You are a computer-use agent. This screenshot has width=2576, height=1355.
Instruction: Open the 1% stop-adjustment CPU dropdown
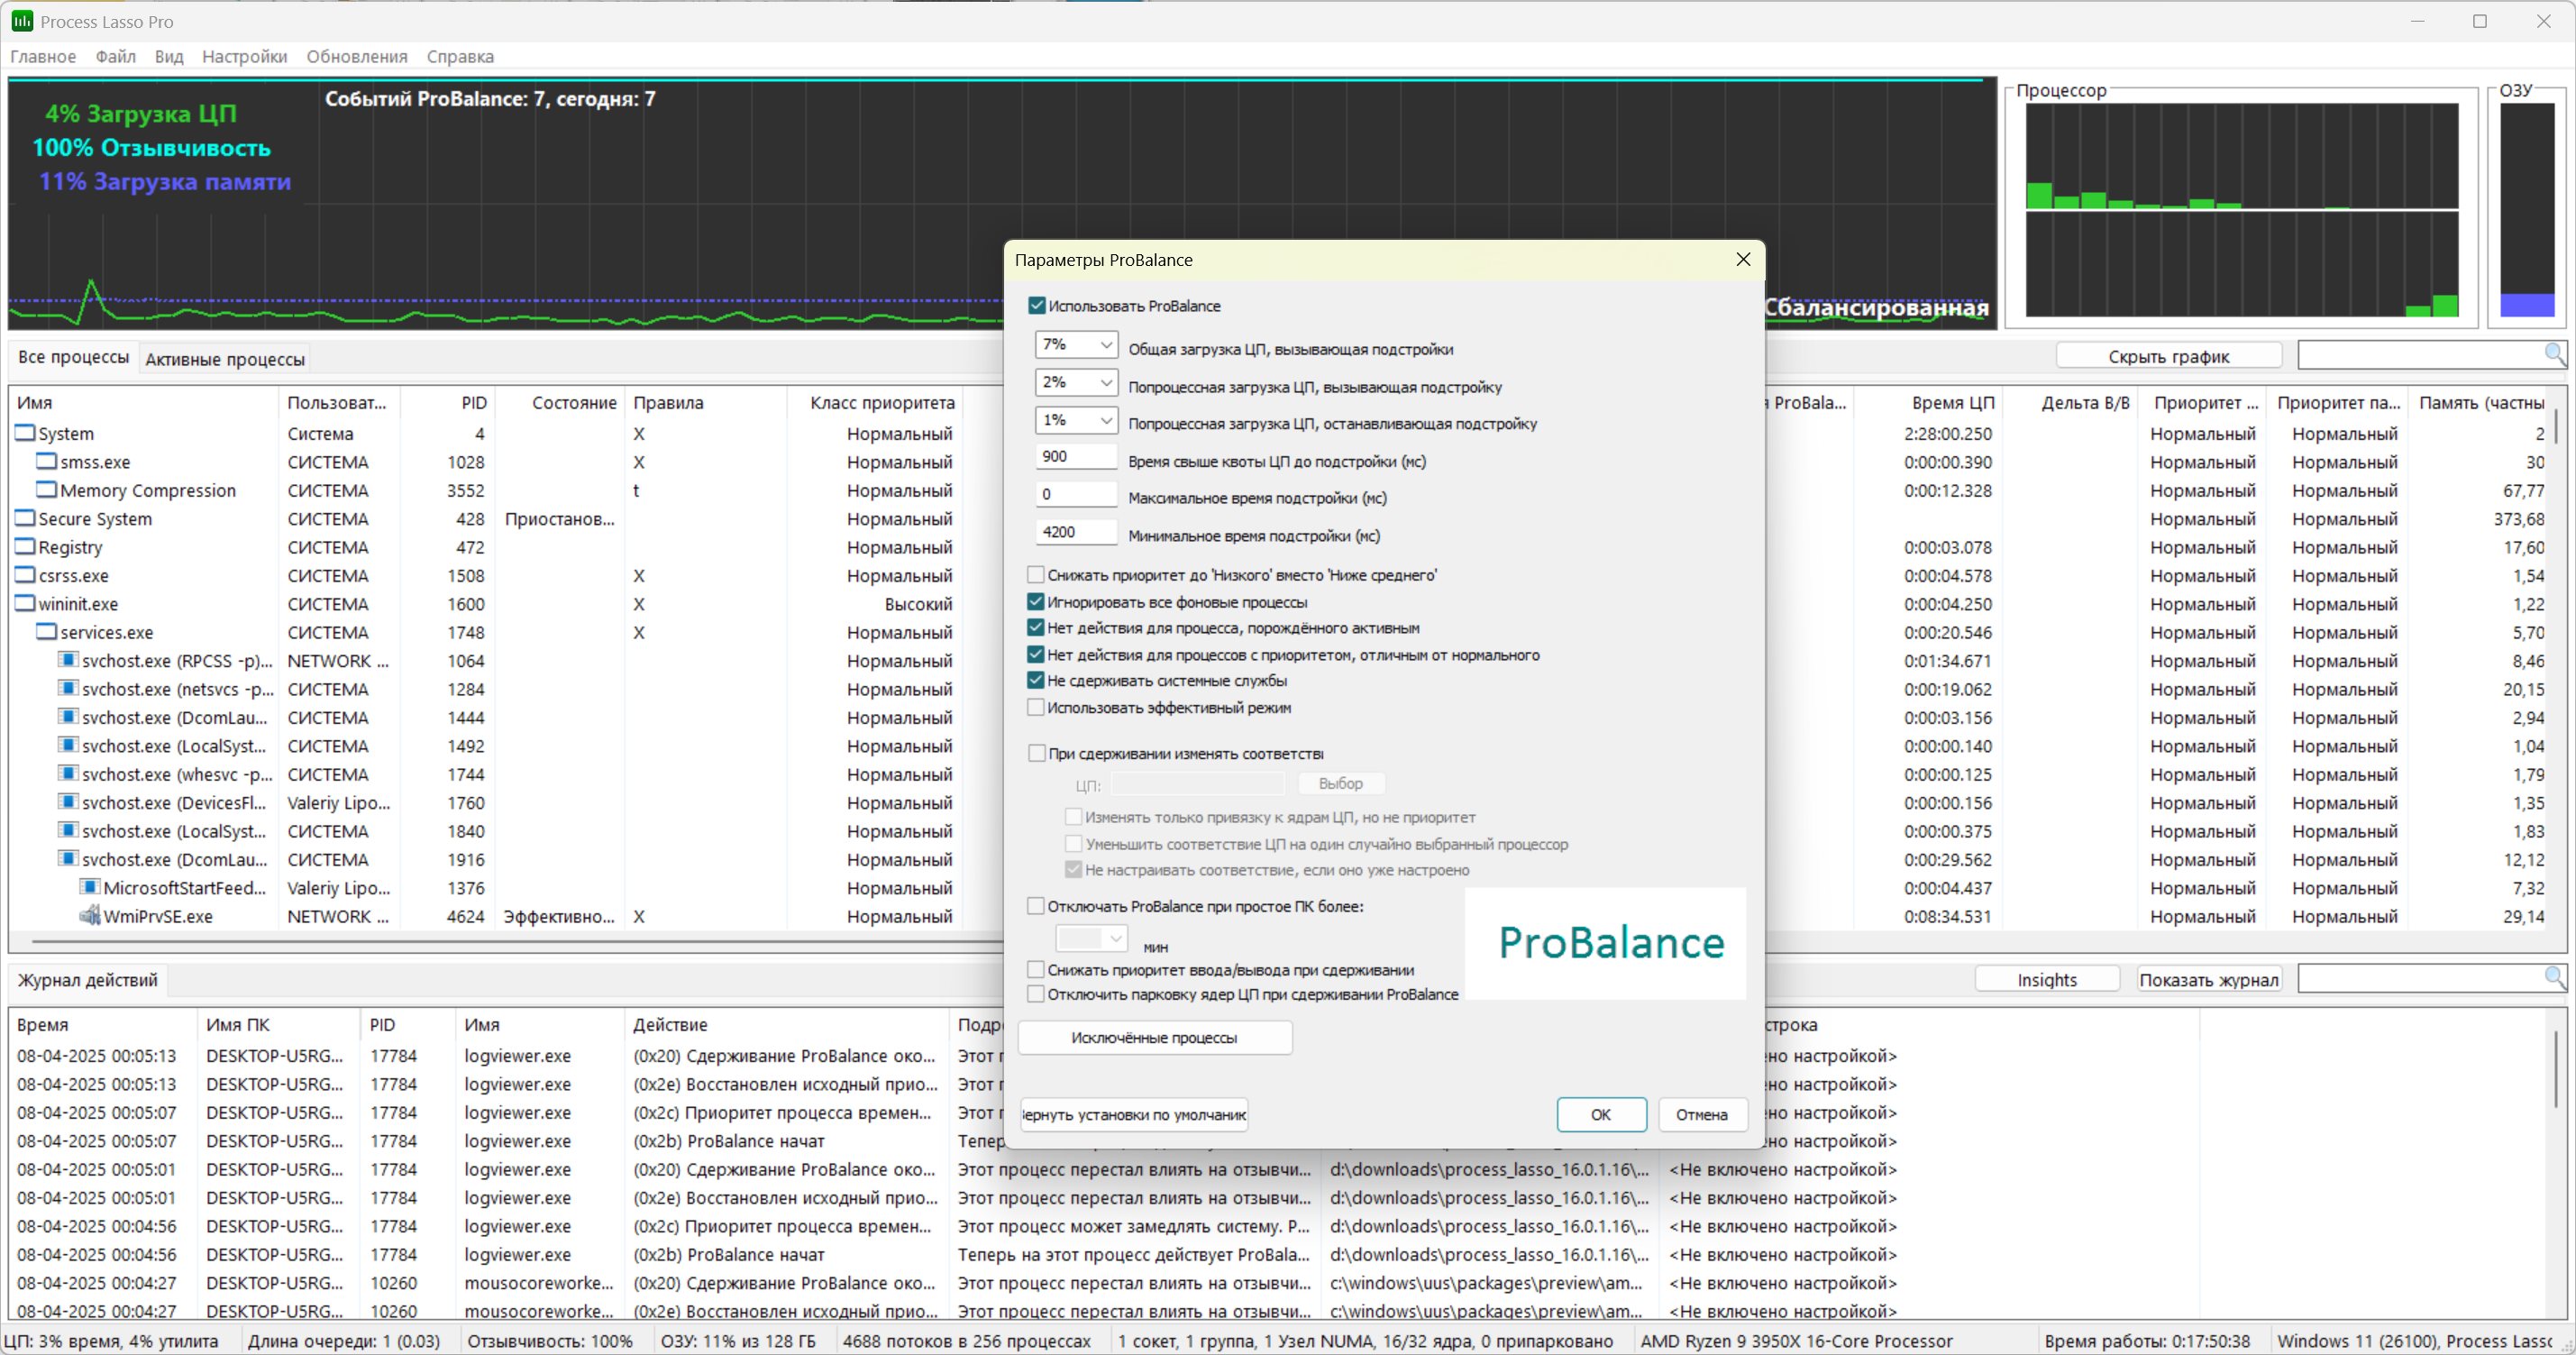1105,420
